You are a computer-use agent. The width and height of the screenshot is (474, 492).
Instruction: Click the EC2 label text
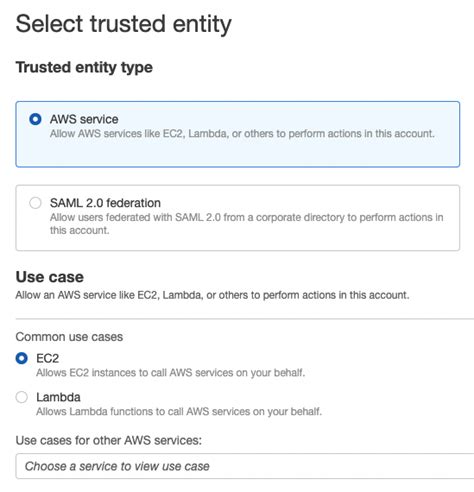pyautogui.click(x=48, y=358)
